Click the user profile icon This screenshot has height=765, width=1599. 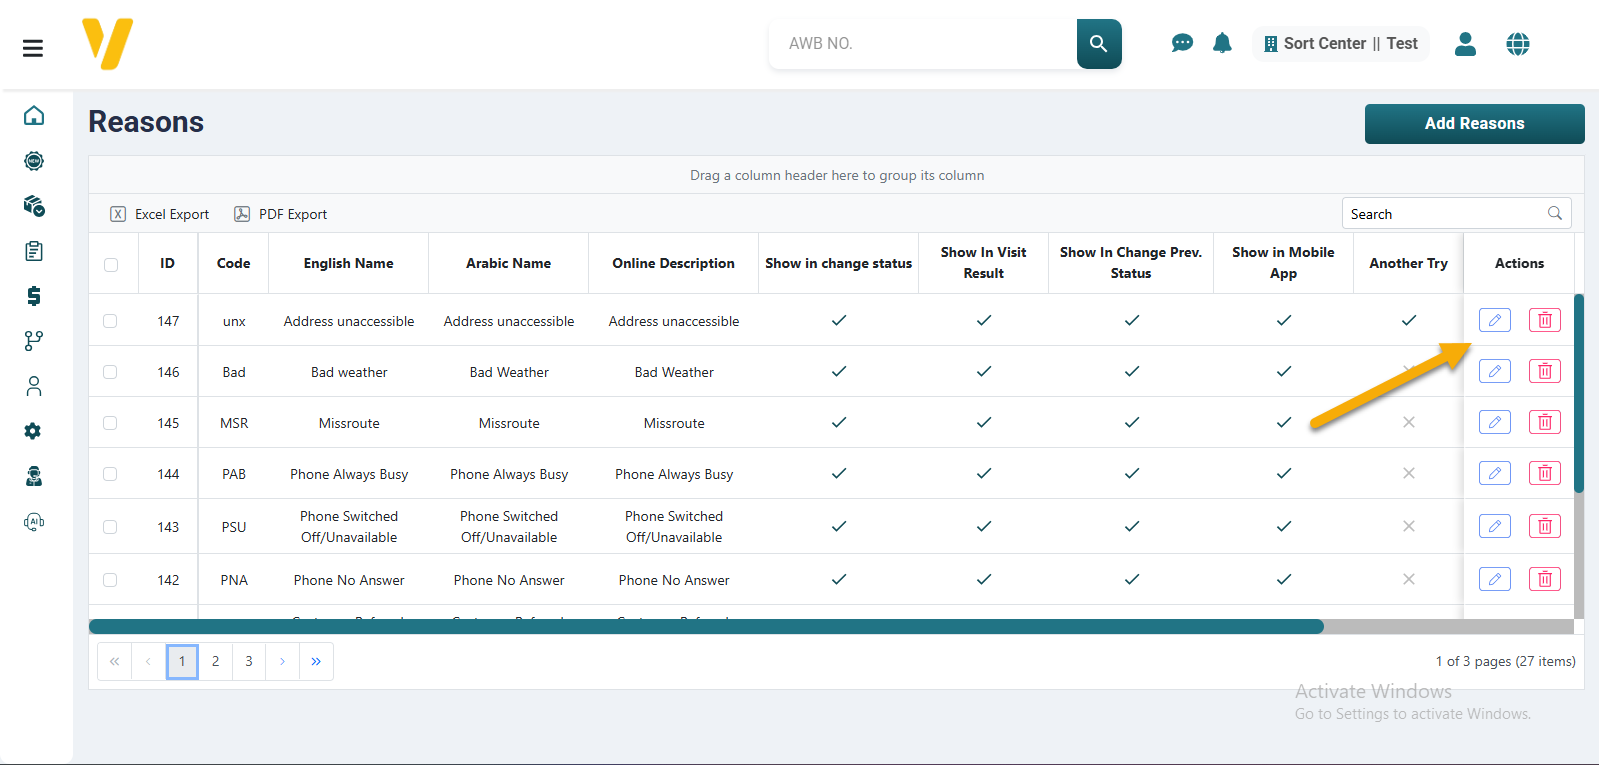click(x=1465, y=44)
